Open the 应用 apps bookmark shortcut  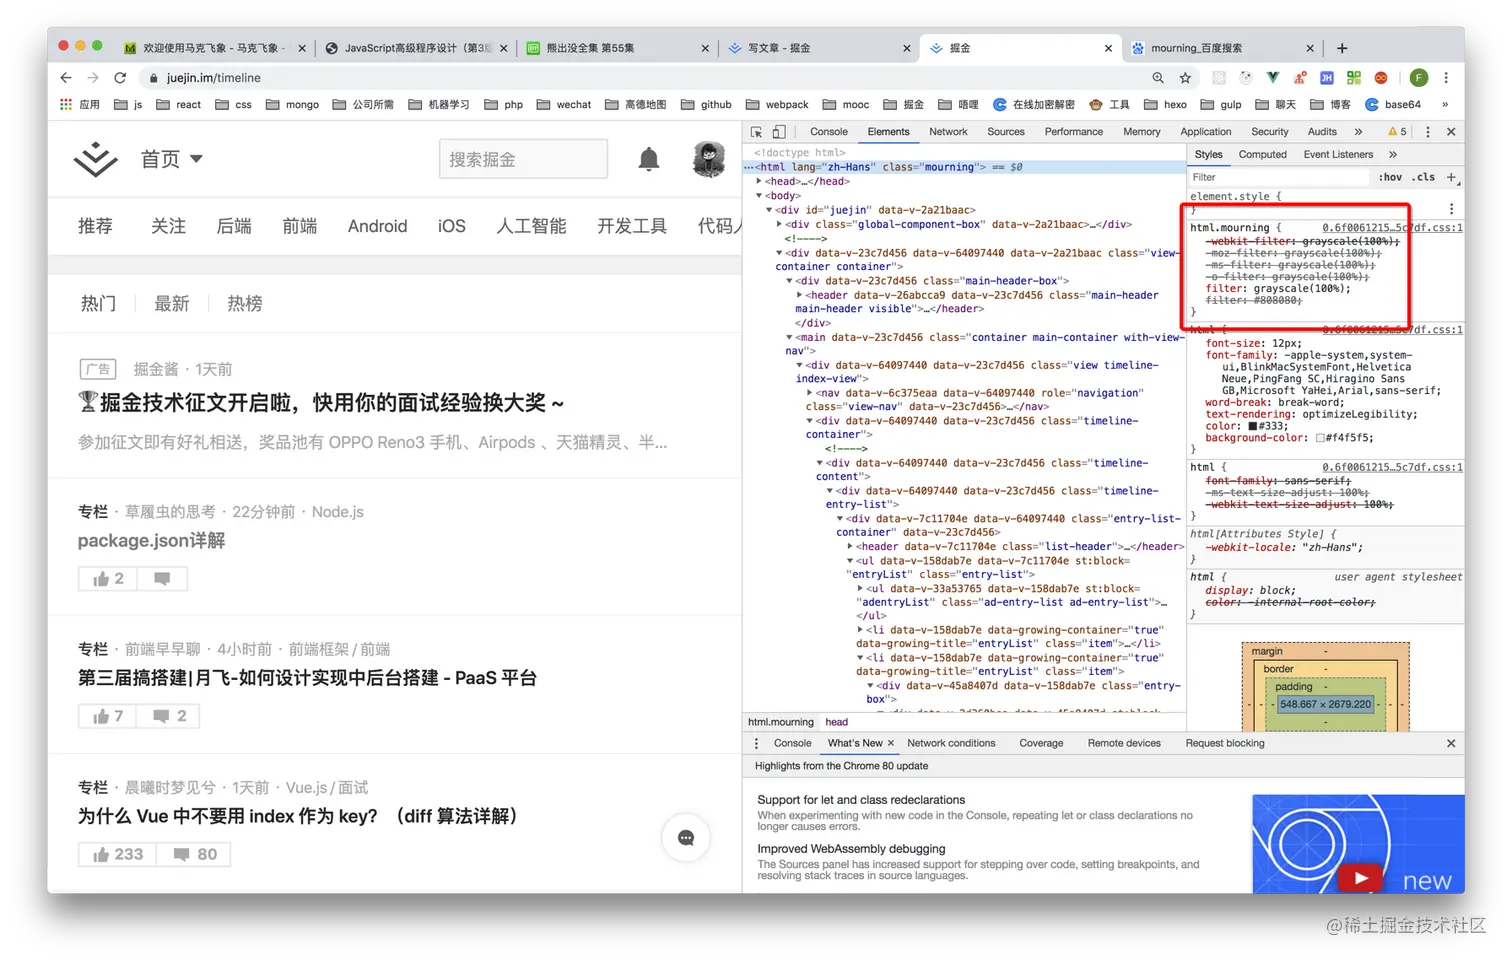[80, 105]
